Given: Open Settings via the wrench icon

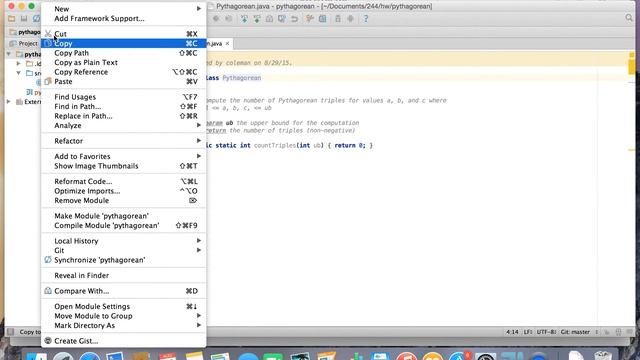Looking at the screenshot, I should 310,18.
